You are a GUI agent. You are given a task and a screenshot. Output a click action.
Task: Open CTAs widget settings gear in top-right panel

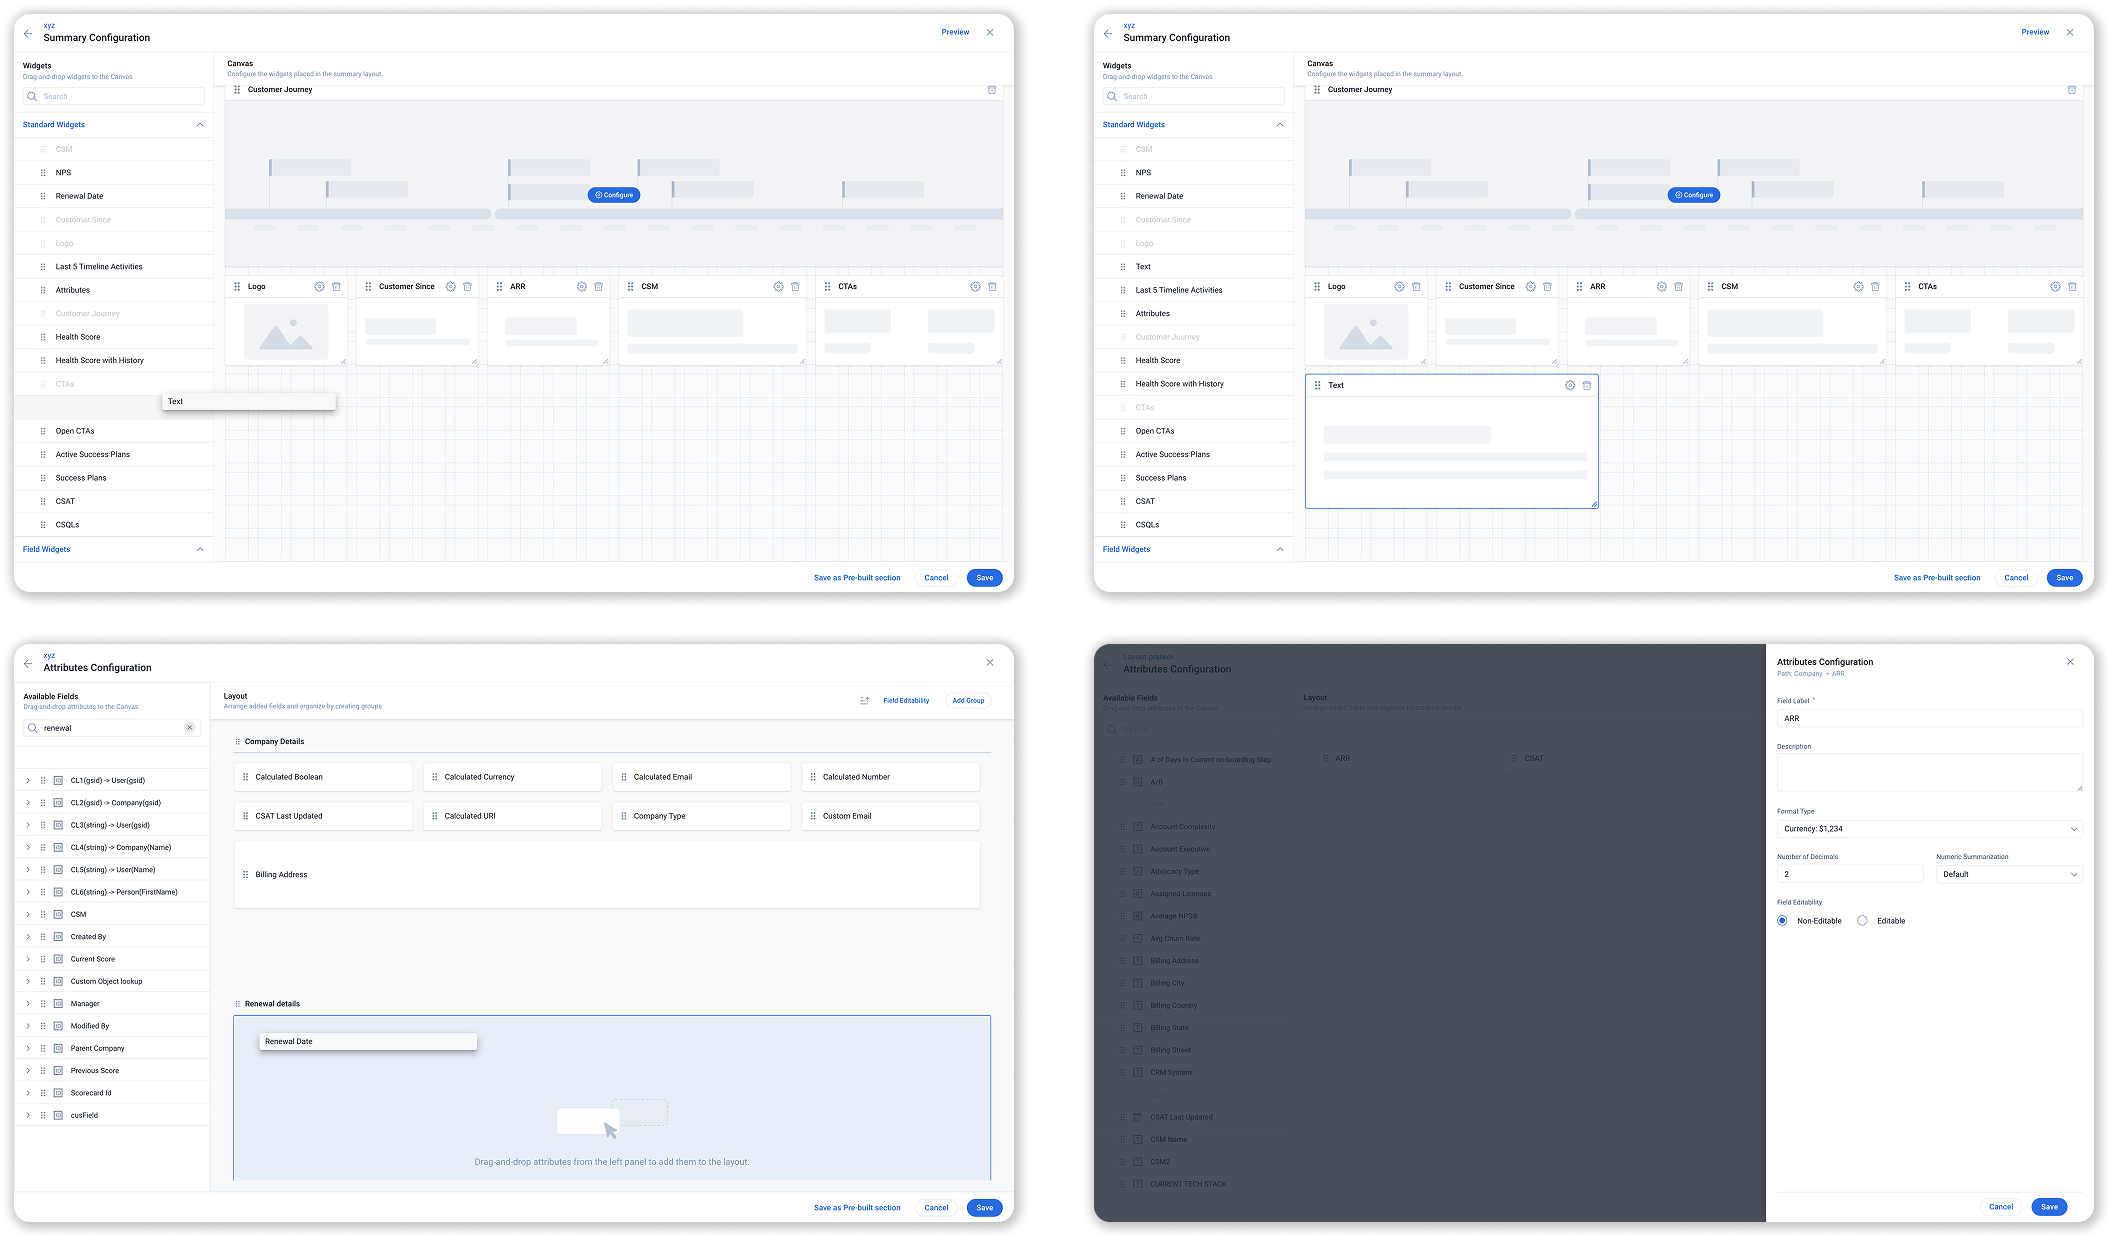[2055, 287]
